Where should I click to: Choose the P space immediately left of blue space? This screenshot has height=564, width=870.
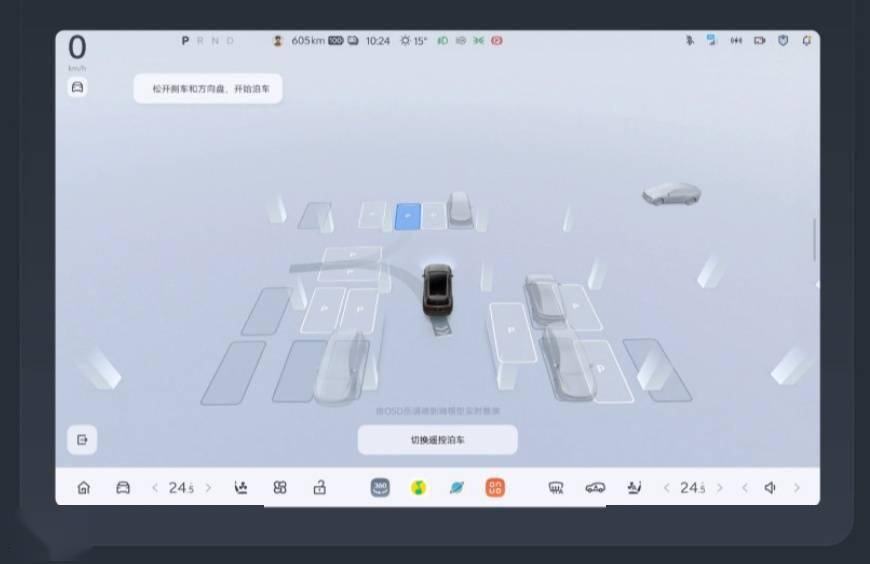[x=372, y=215]
